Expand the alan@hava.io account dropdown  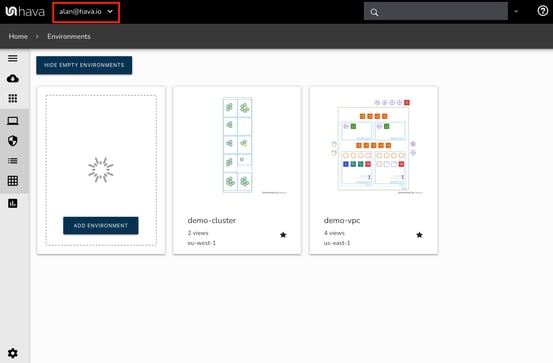point(86,12)
